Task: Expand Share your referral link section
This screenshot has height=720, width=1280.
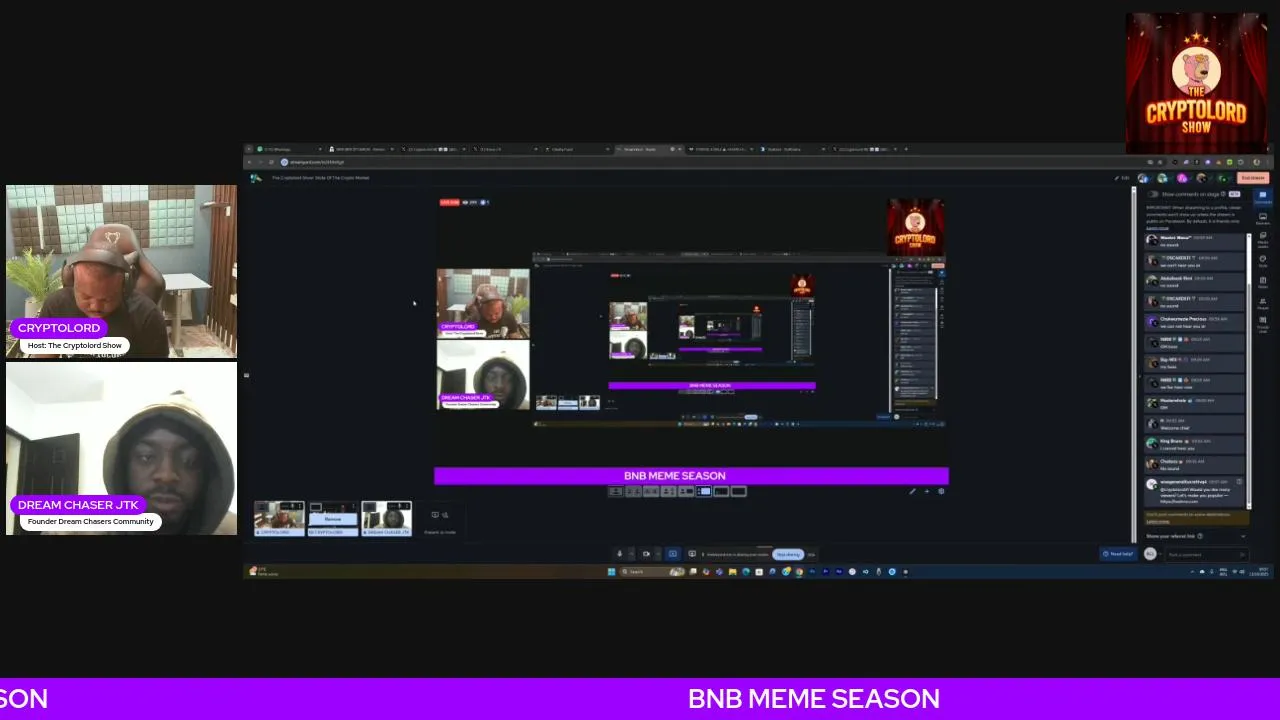Action: 1195,536
